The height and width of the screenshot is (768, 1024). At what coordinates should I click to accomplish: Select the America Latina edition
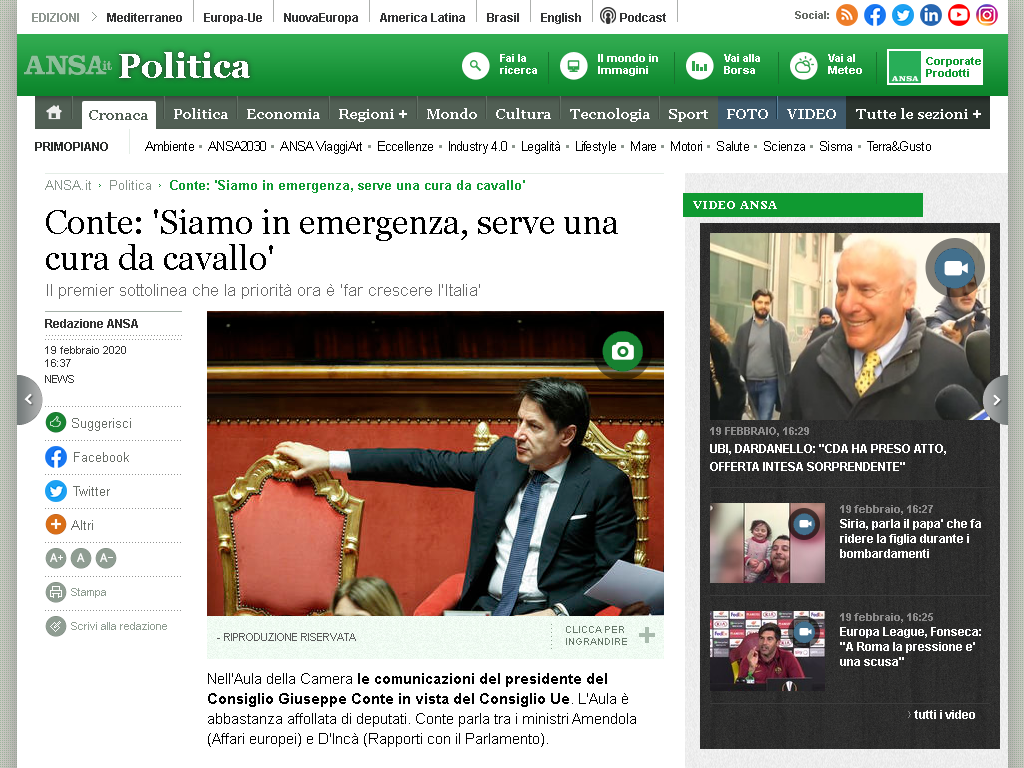(x=423, y=18)
